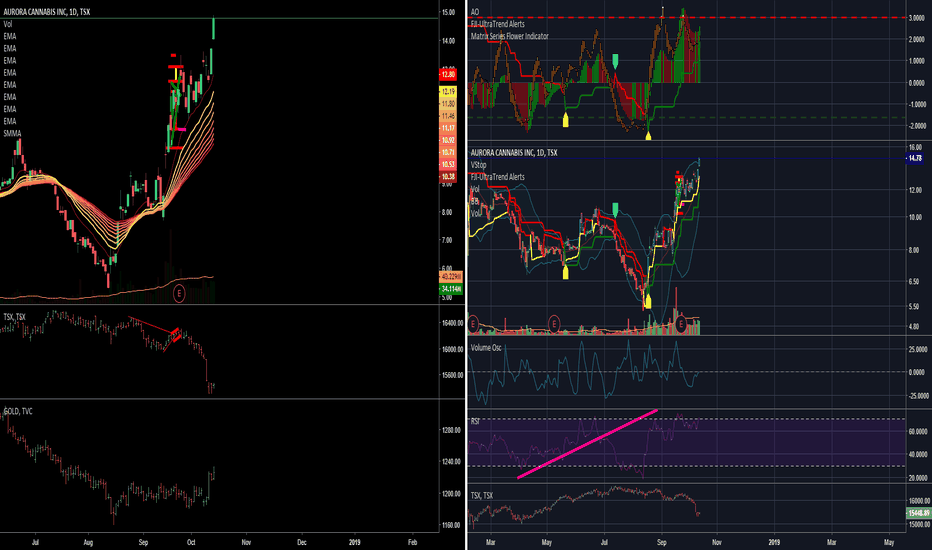Click the Aug label on the left time axis
This screenshot has height=550, width=932.
click(89, 542)
